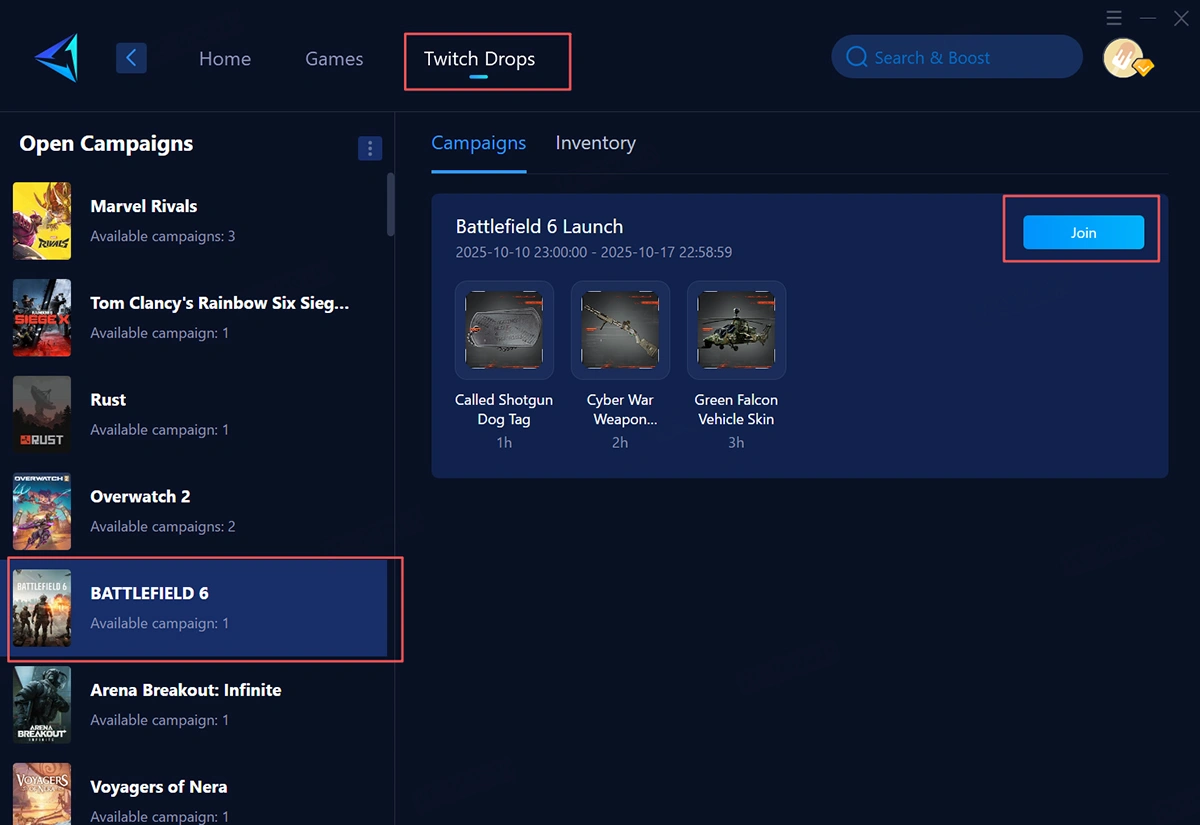Open your profile avatar icon

[1127, 57]
